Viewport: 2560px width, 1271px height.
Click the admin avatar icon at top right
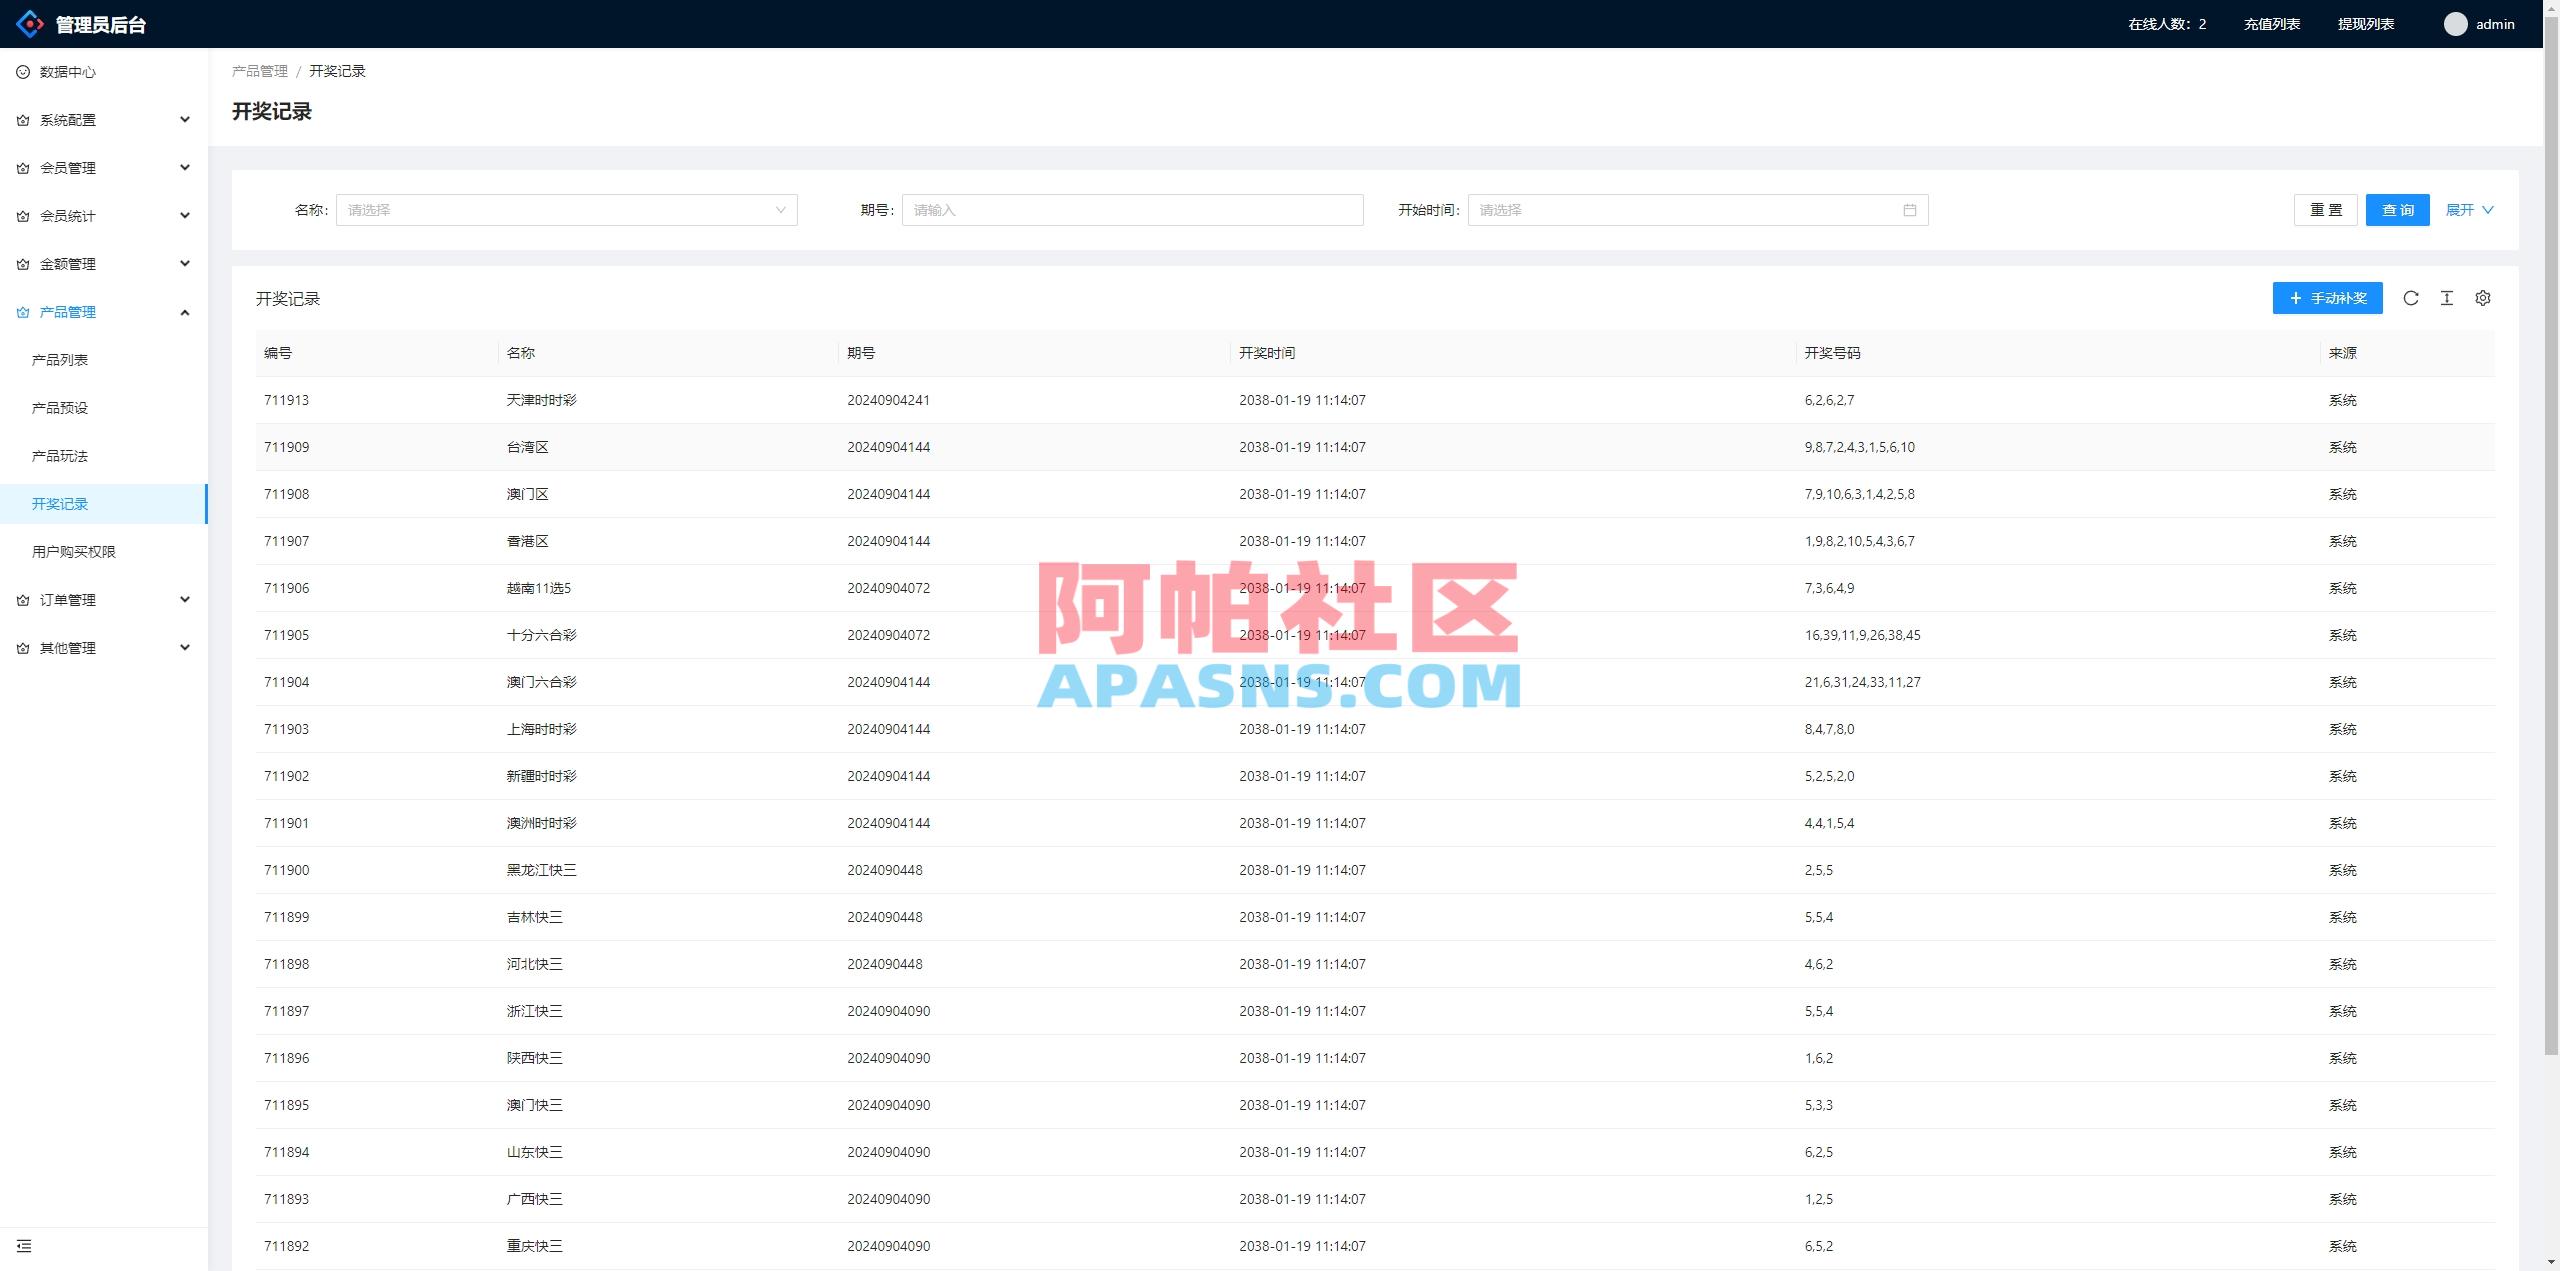pos(2455,23)
